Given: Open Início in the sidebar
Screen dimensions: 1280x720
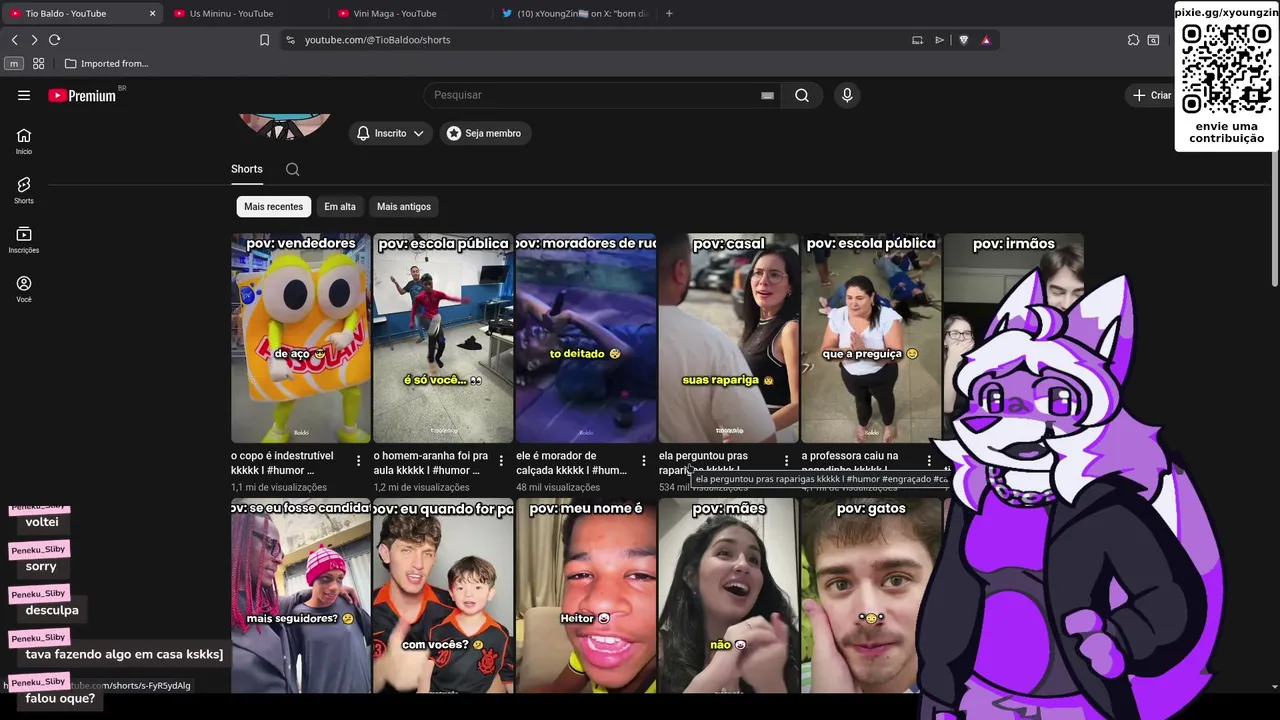Looking at the screenshot, I should (x=24, y=141).
